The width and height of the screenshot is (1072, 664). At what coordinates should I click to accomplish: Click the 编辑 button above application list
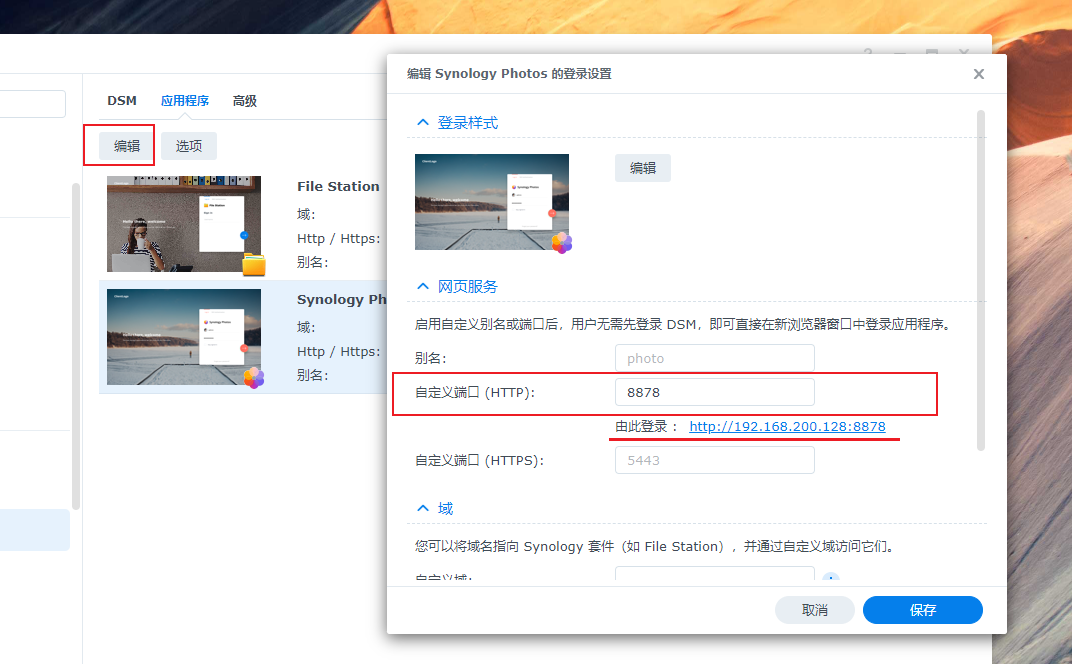pos(126,146)
